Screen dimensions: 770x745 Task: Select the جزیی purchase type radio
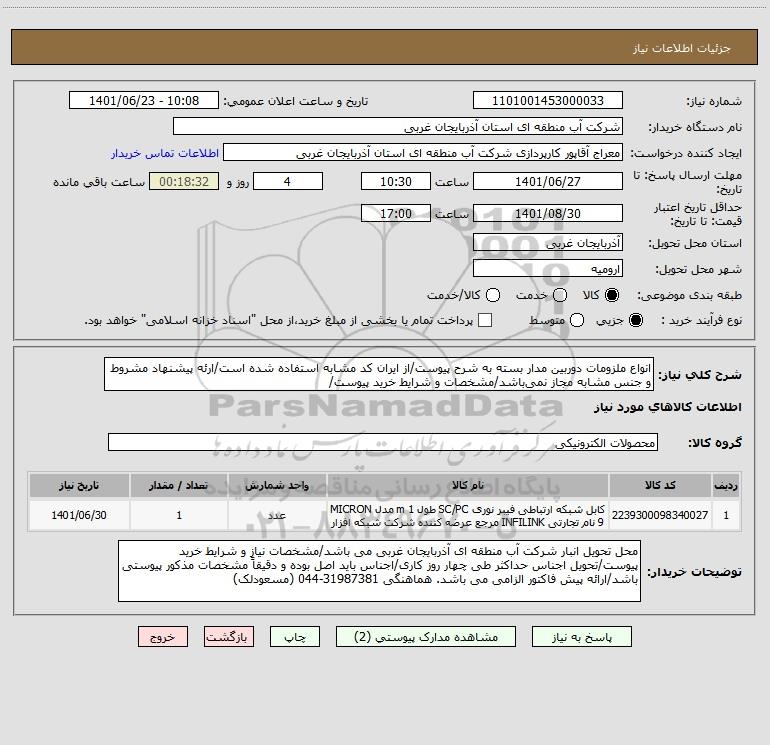636,320
